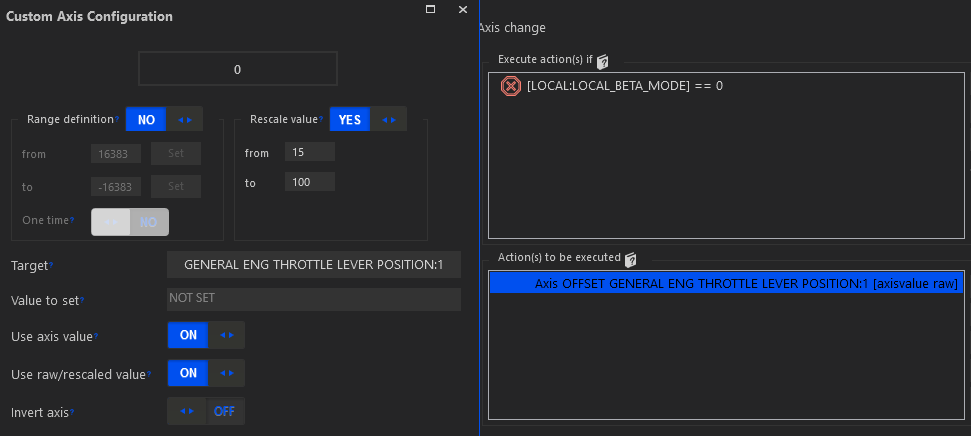Click the Rescale to field showing 100
This screenshot has width=971, height=436.
click(x=309, y=182)
